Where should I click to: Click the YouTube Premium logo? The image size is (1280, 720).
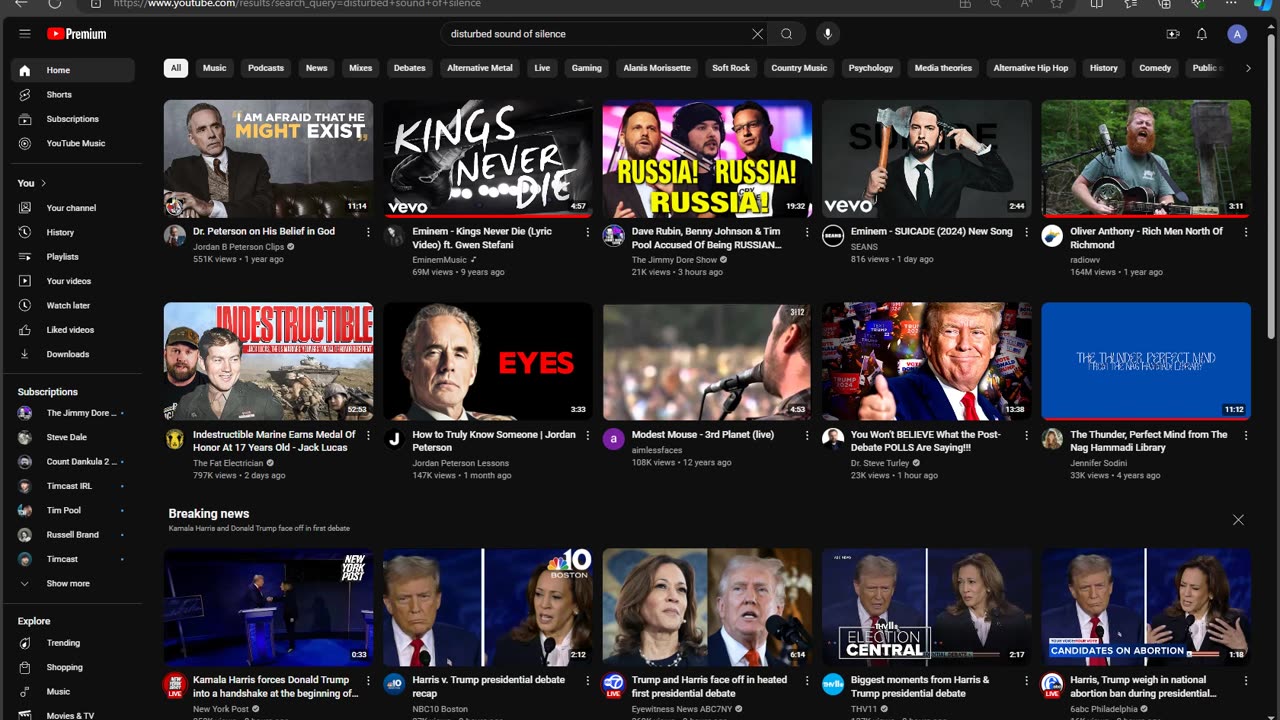(76, 34)
